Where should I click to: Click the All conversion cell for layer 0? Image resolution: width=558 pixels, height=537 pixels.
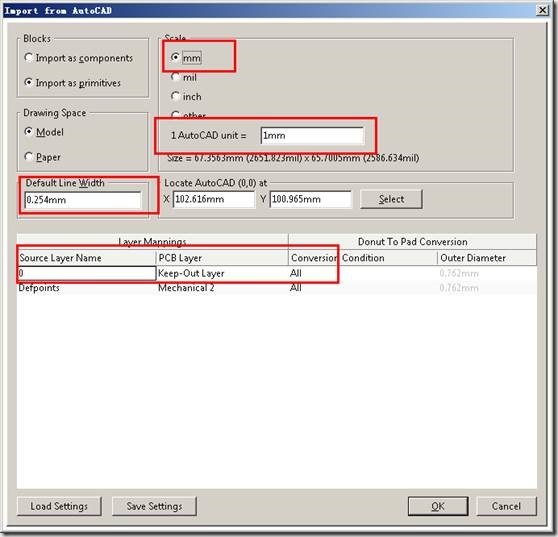coord(313,273)
